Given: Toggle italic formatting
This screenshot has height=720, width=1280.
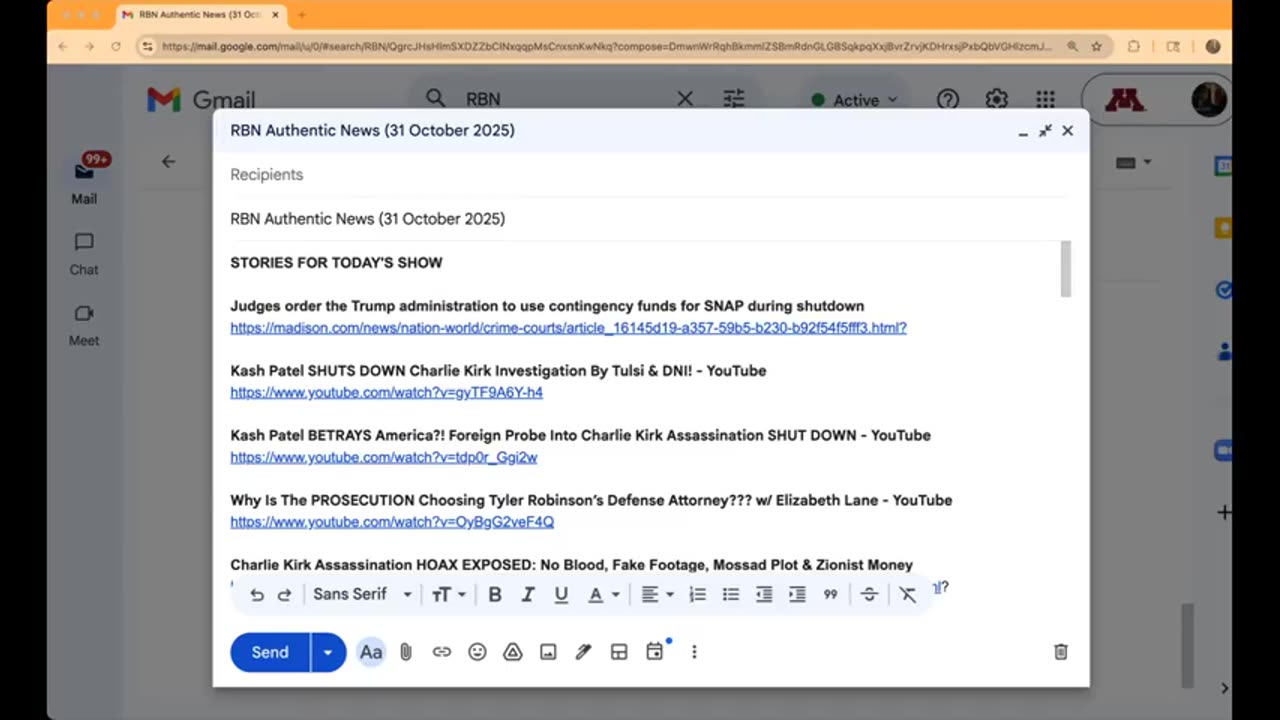Looking at the screenshot, I should tap(528, 595).
